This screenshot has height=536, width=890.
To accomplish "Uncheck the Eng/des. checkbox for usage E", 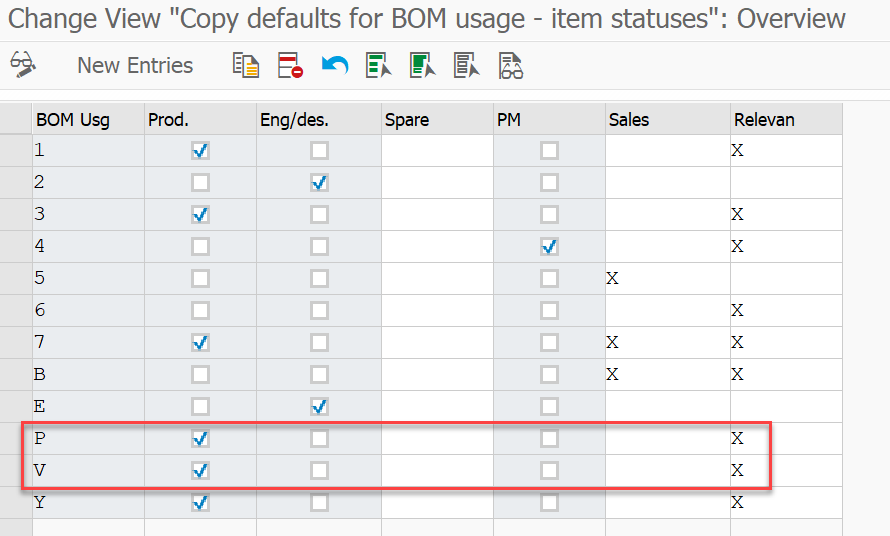I will click(x=319, y=407).
